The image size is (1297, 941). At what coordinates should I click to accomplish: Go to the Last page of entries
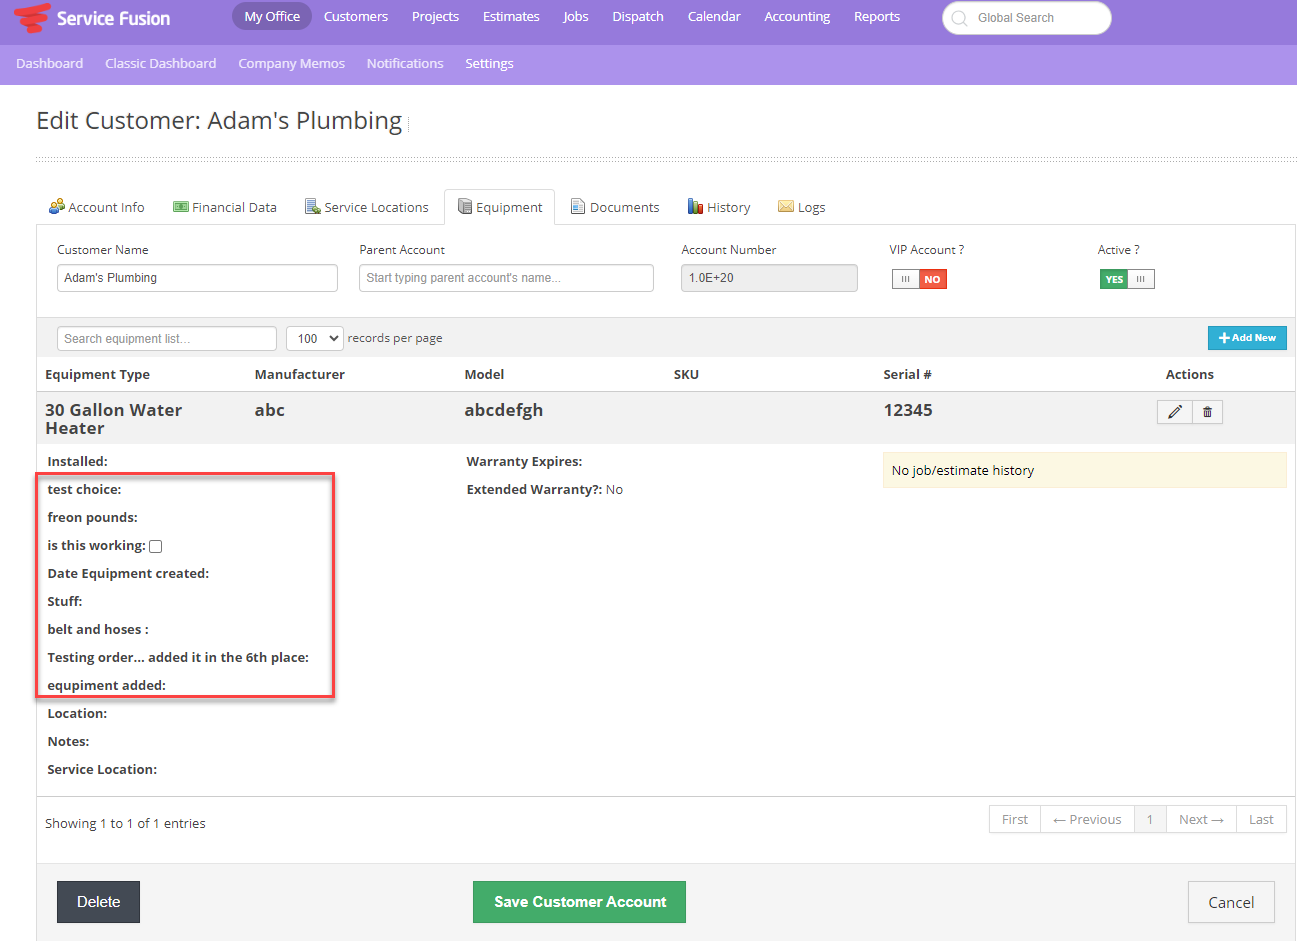[1261, 819]
